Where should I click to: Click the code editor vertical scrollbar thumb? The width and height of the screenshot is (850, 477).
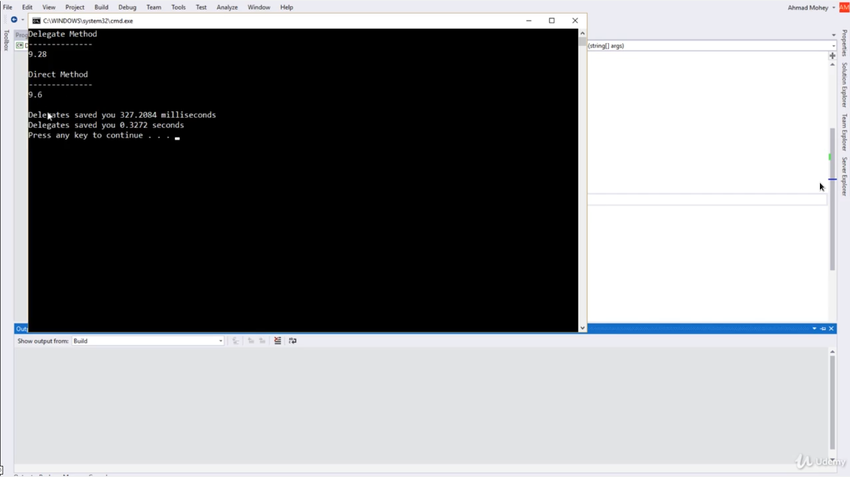point(832,199)
